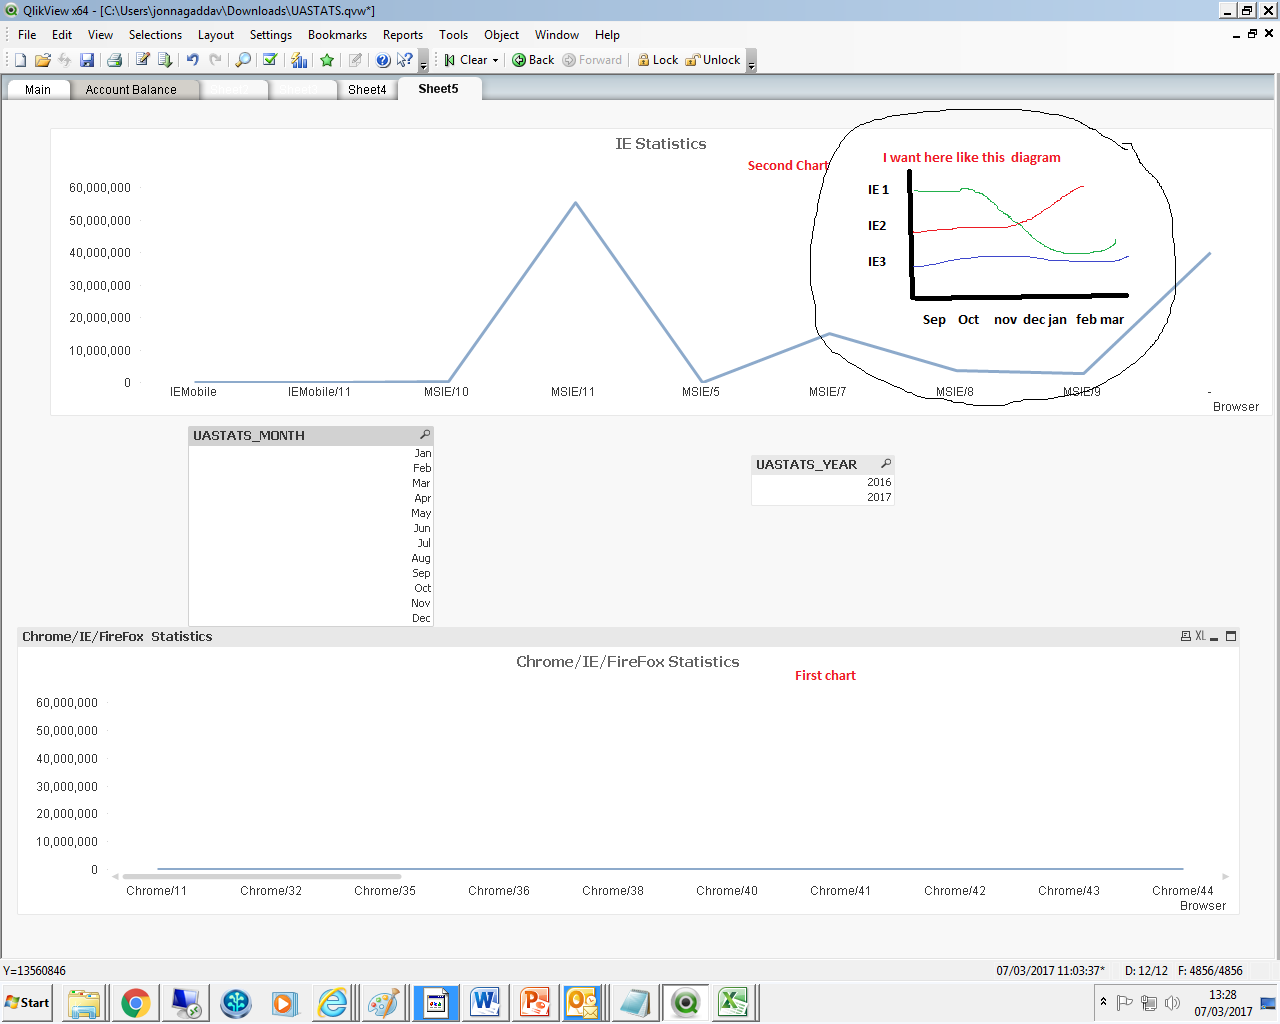This screenshot has height=1024, width=1280.
Task: Open the Bookmarks menu
Action: click(x=337, y=35)
